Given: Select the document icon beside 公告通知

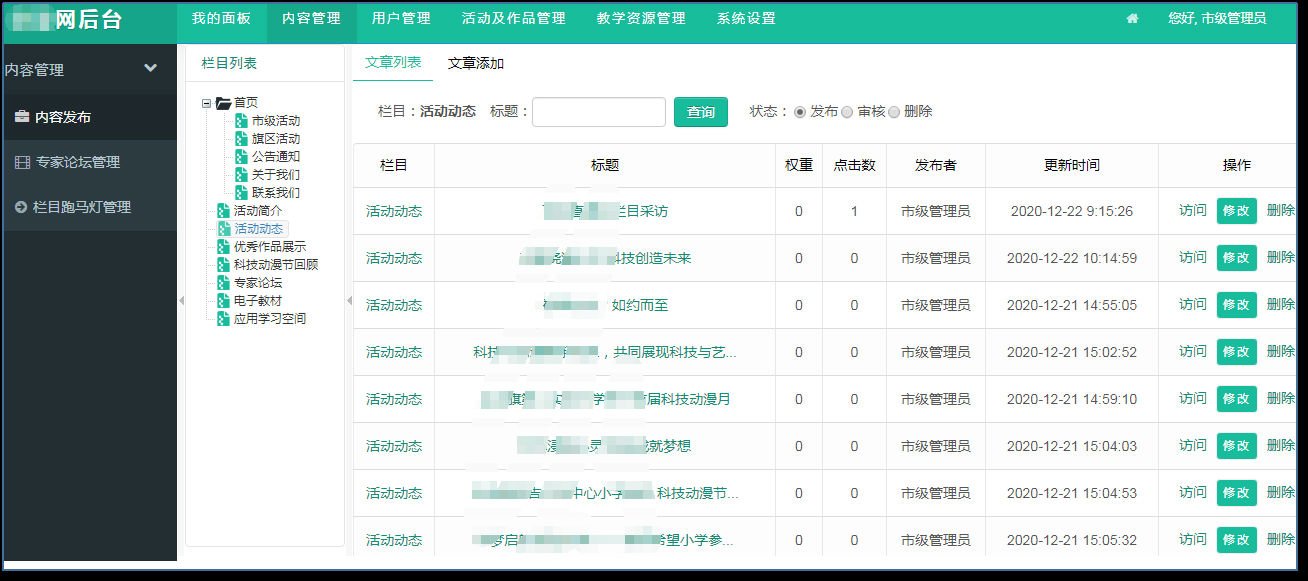Looking at the screenshot, I should (x=241, y=154).
